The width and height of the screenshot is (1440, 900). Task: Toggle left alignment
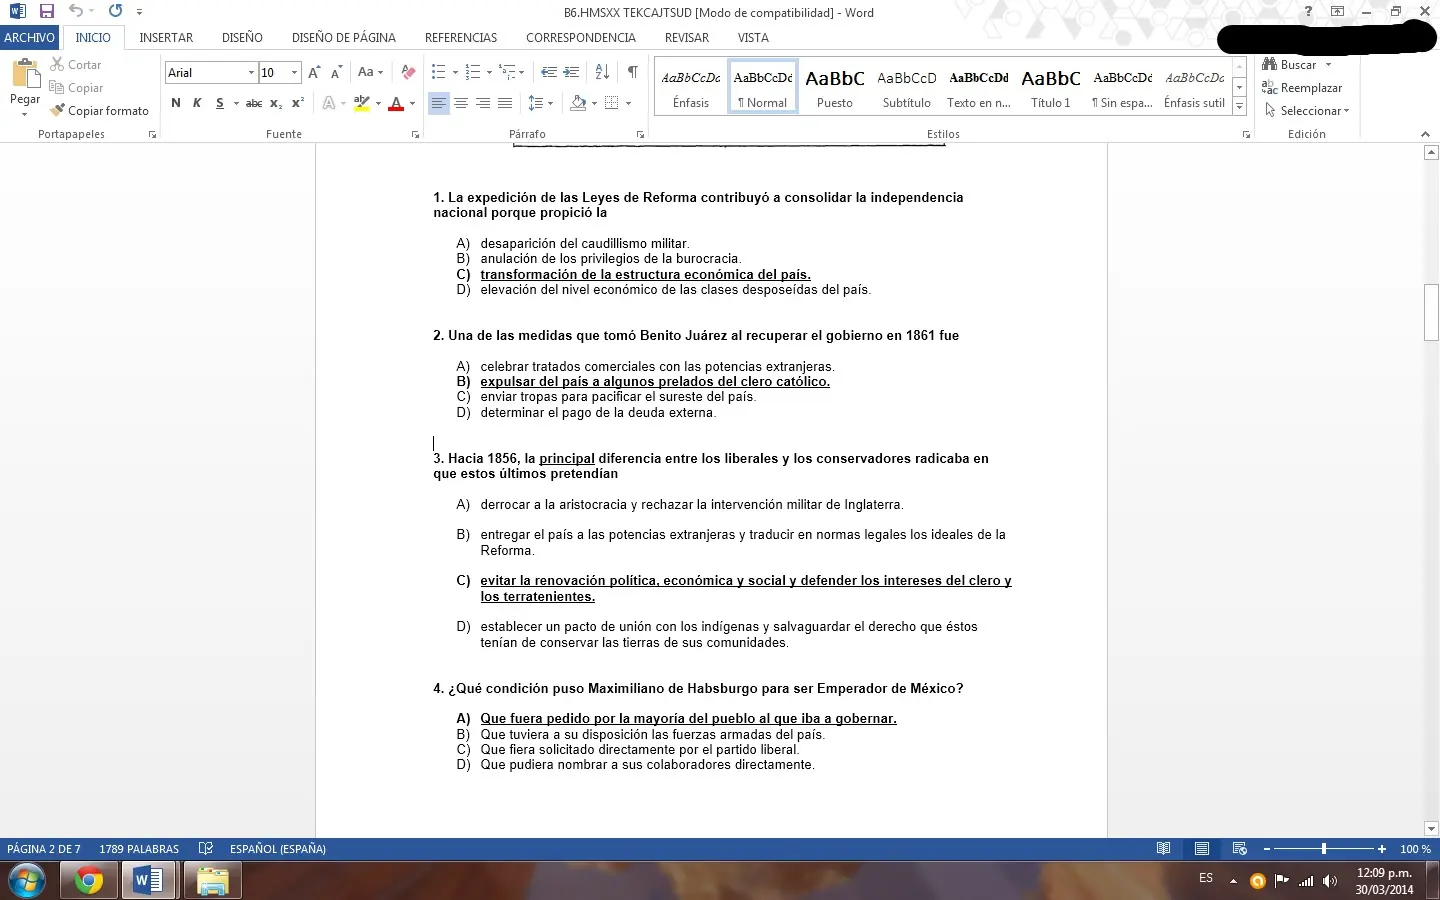[x=439, y=103]
